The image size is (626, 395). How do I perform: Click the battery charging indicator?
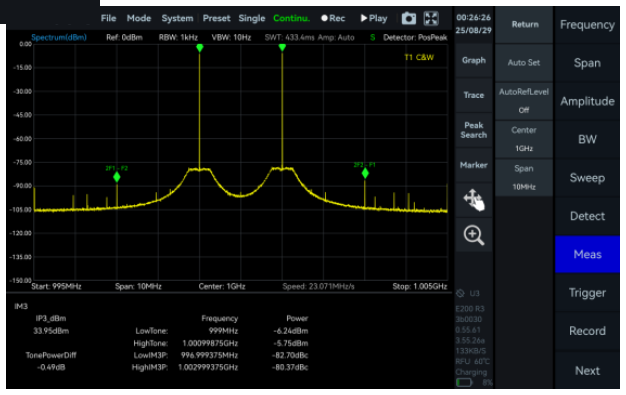click(464, 383)
